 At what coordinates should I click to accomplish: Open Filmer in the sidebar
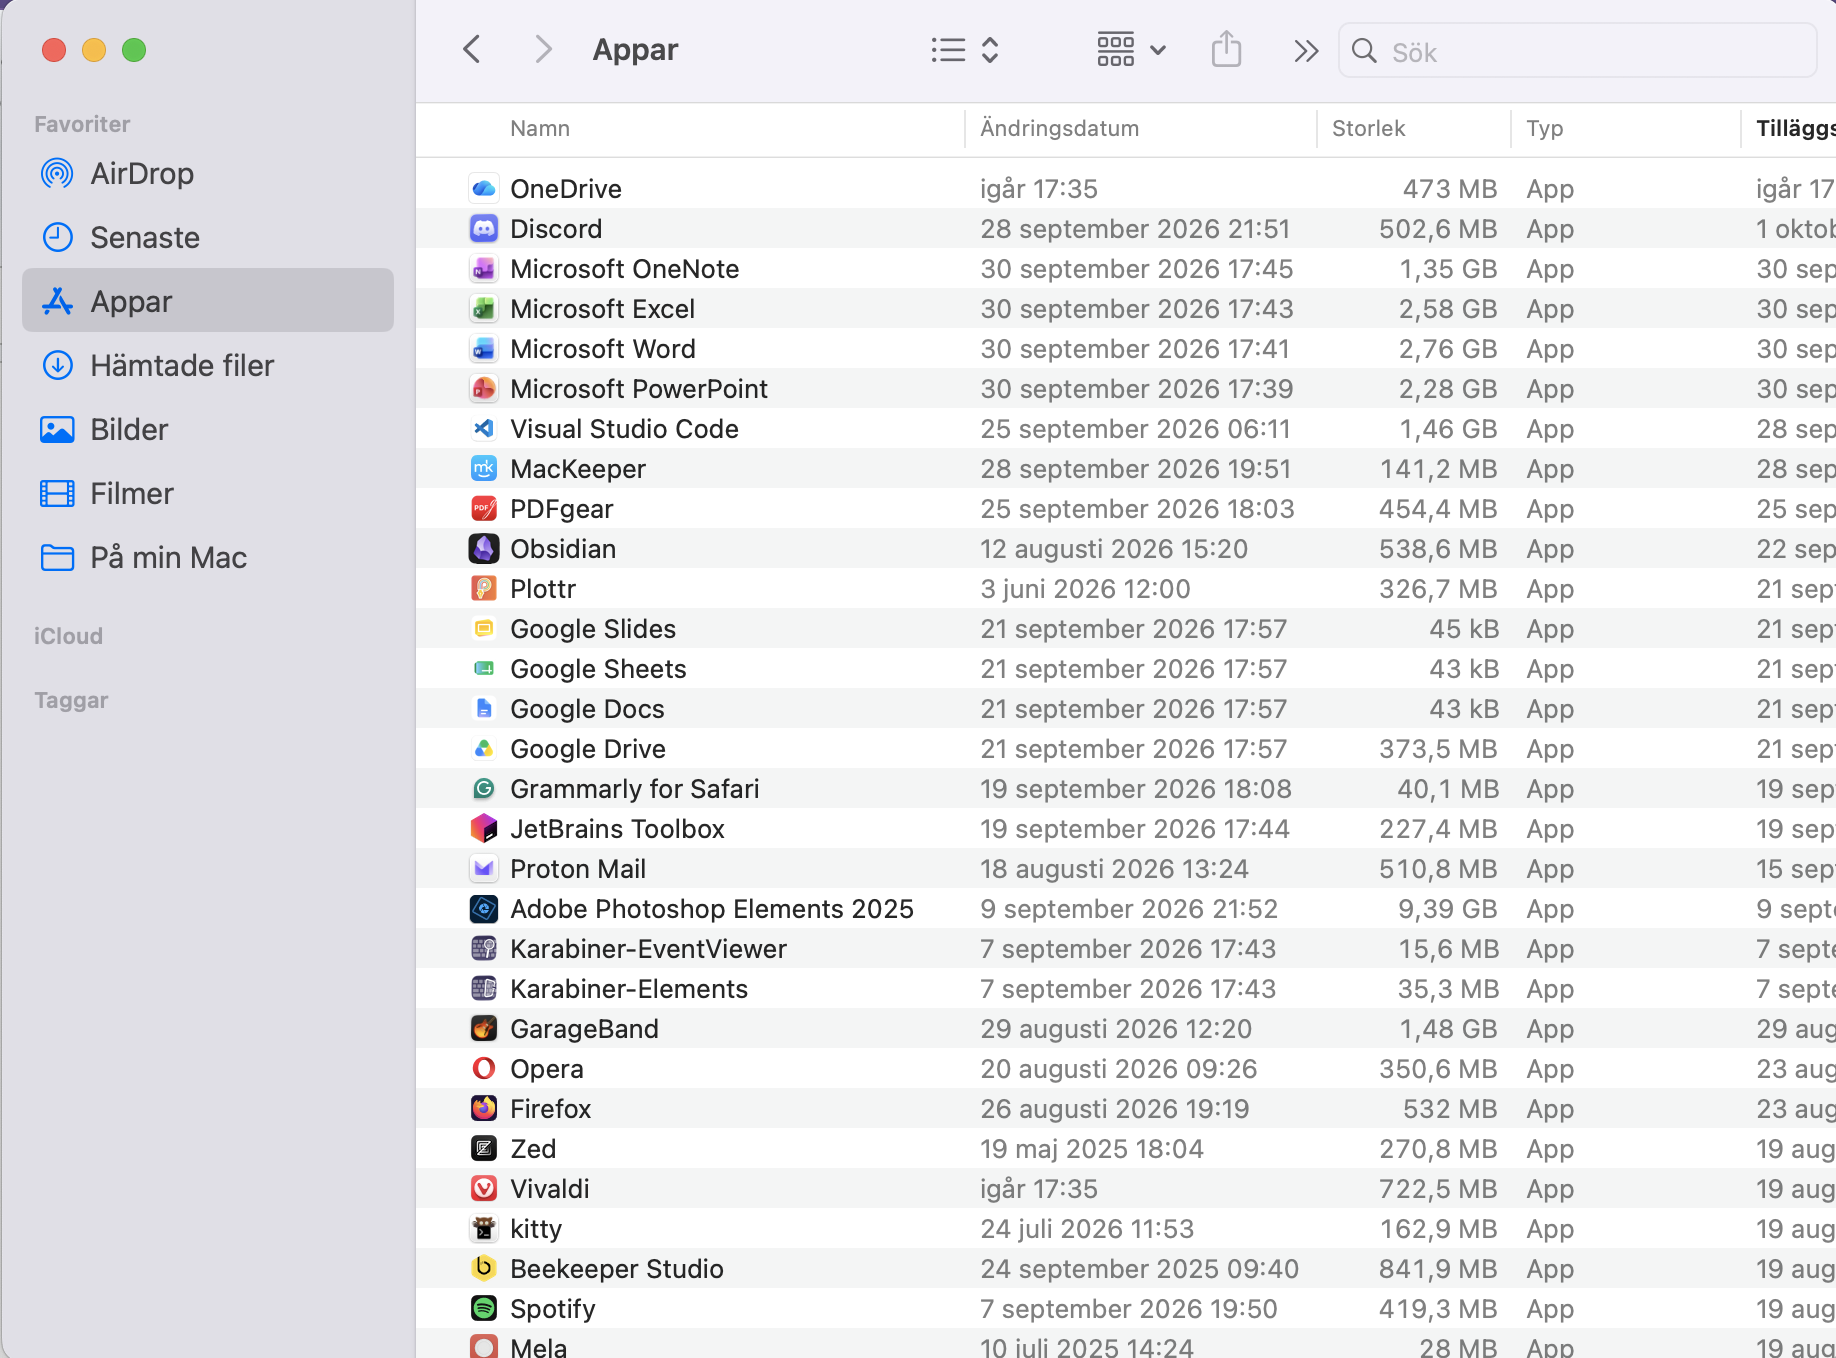(x=208, y=493)
